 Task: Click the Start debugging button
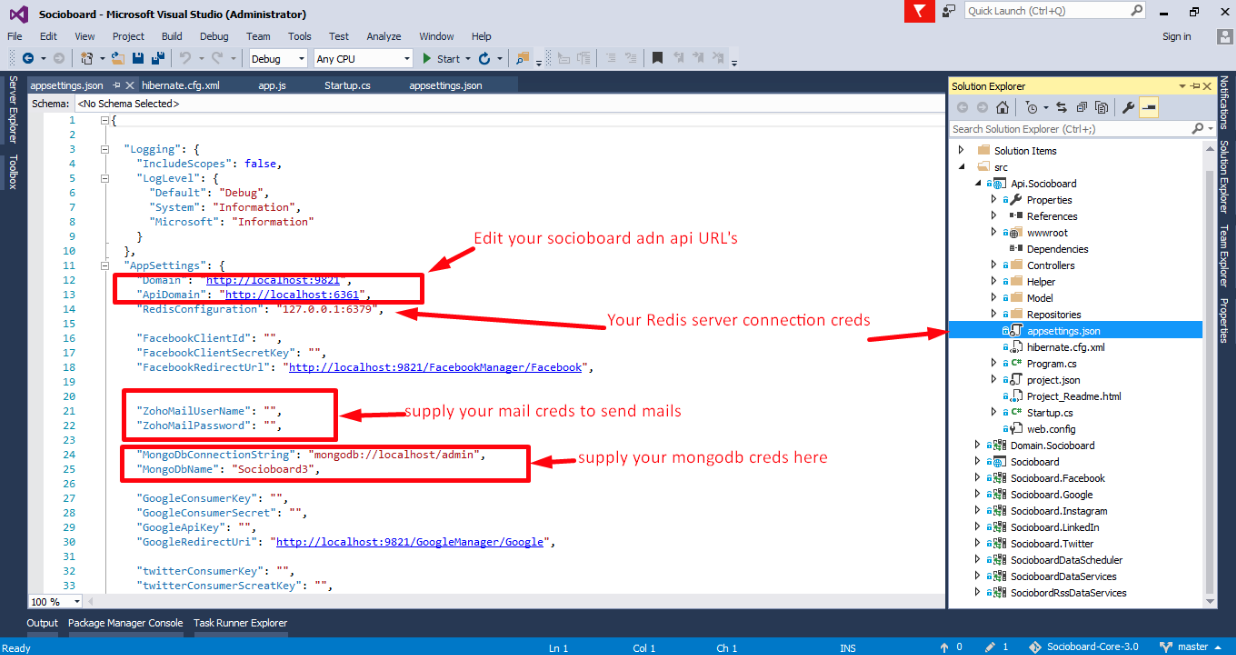pos(440,59)
